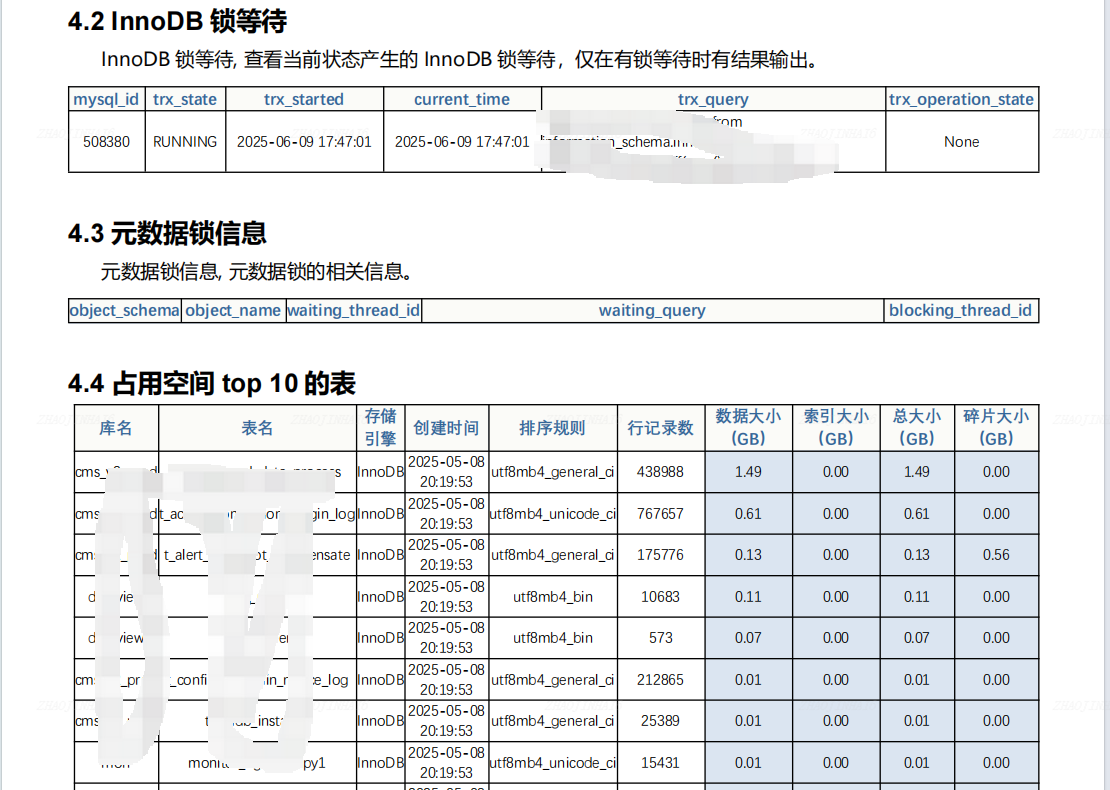Click the "RUNNING" trx_state cell

coord(185,142)
